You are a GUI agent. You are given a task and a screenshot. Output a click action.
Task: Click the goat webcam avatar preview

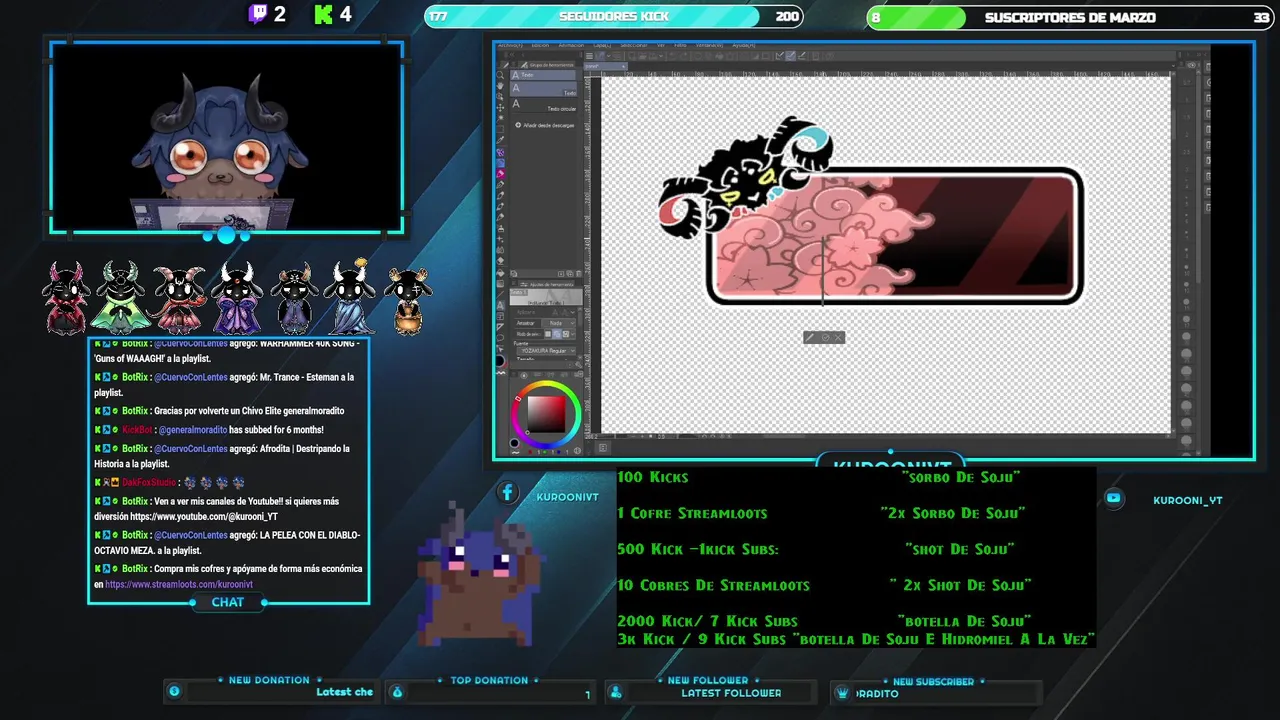226,137
